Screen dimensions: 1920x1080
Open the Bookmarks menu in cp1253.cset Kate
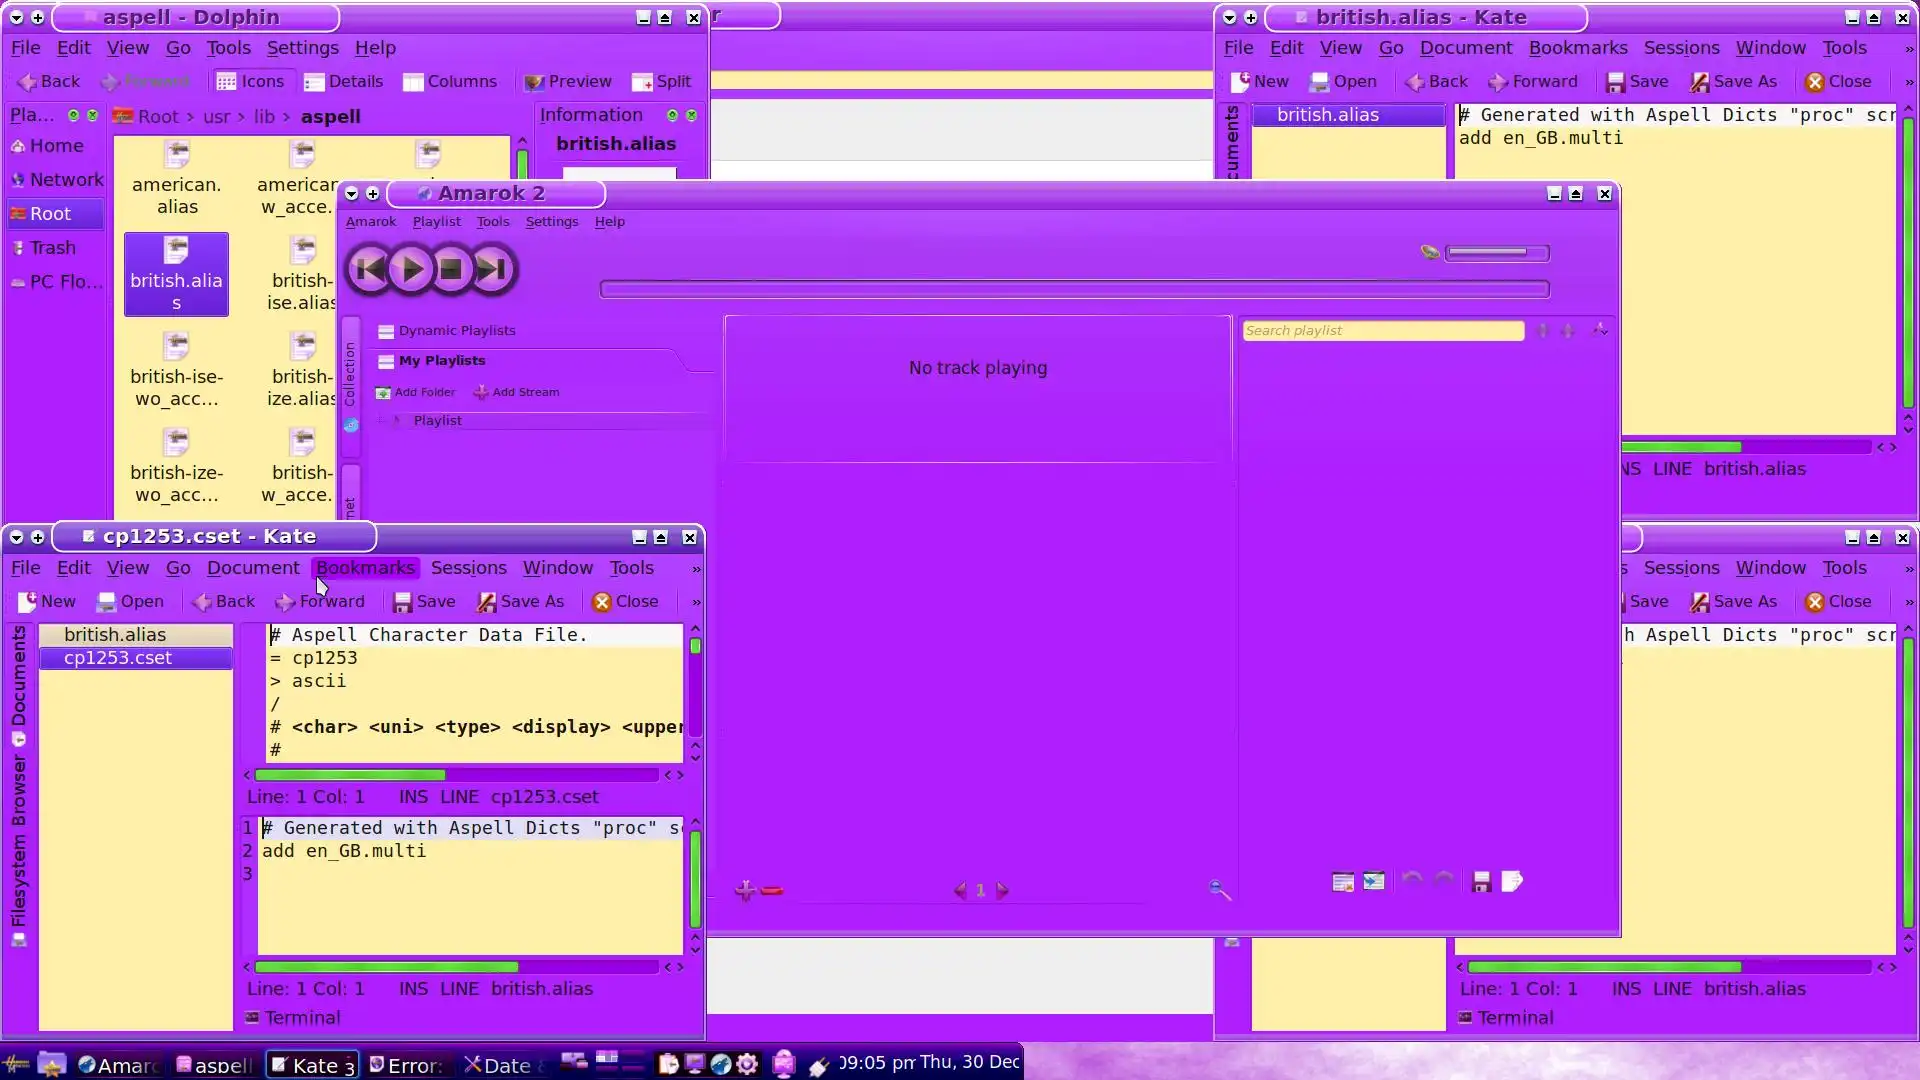[x=364, y=567]
